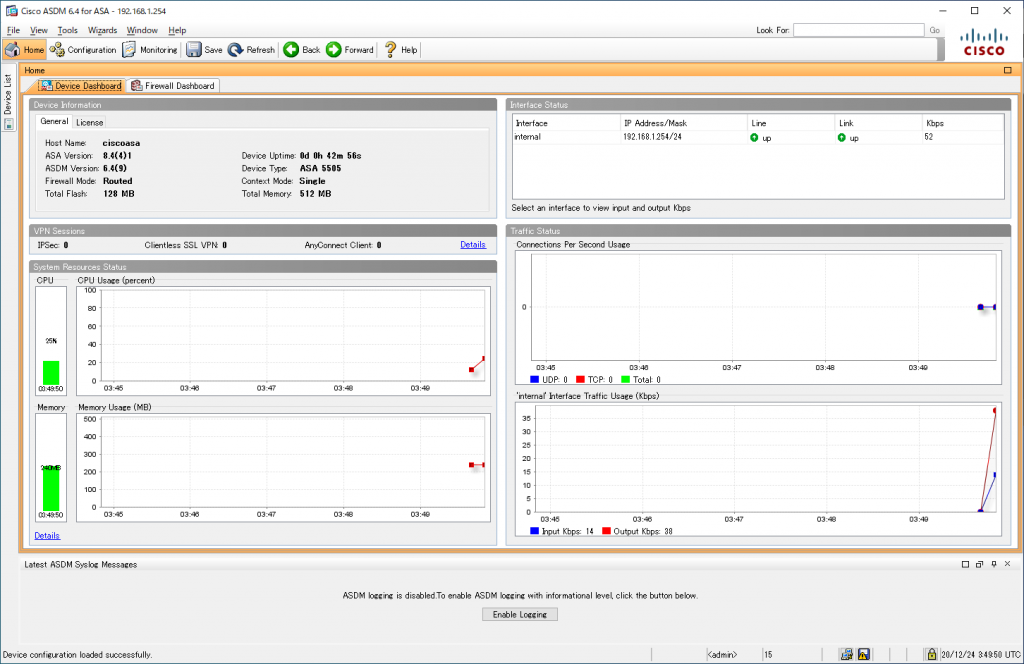
Task: Open VPN Sessions Details link
Action: pyautogui.click(x=473, y=245)
